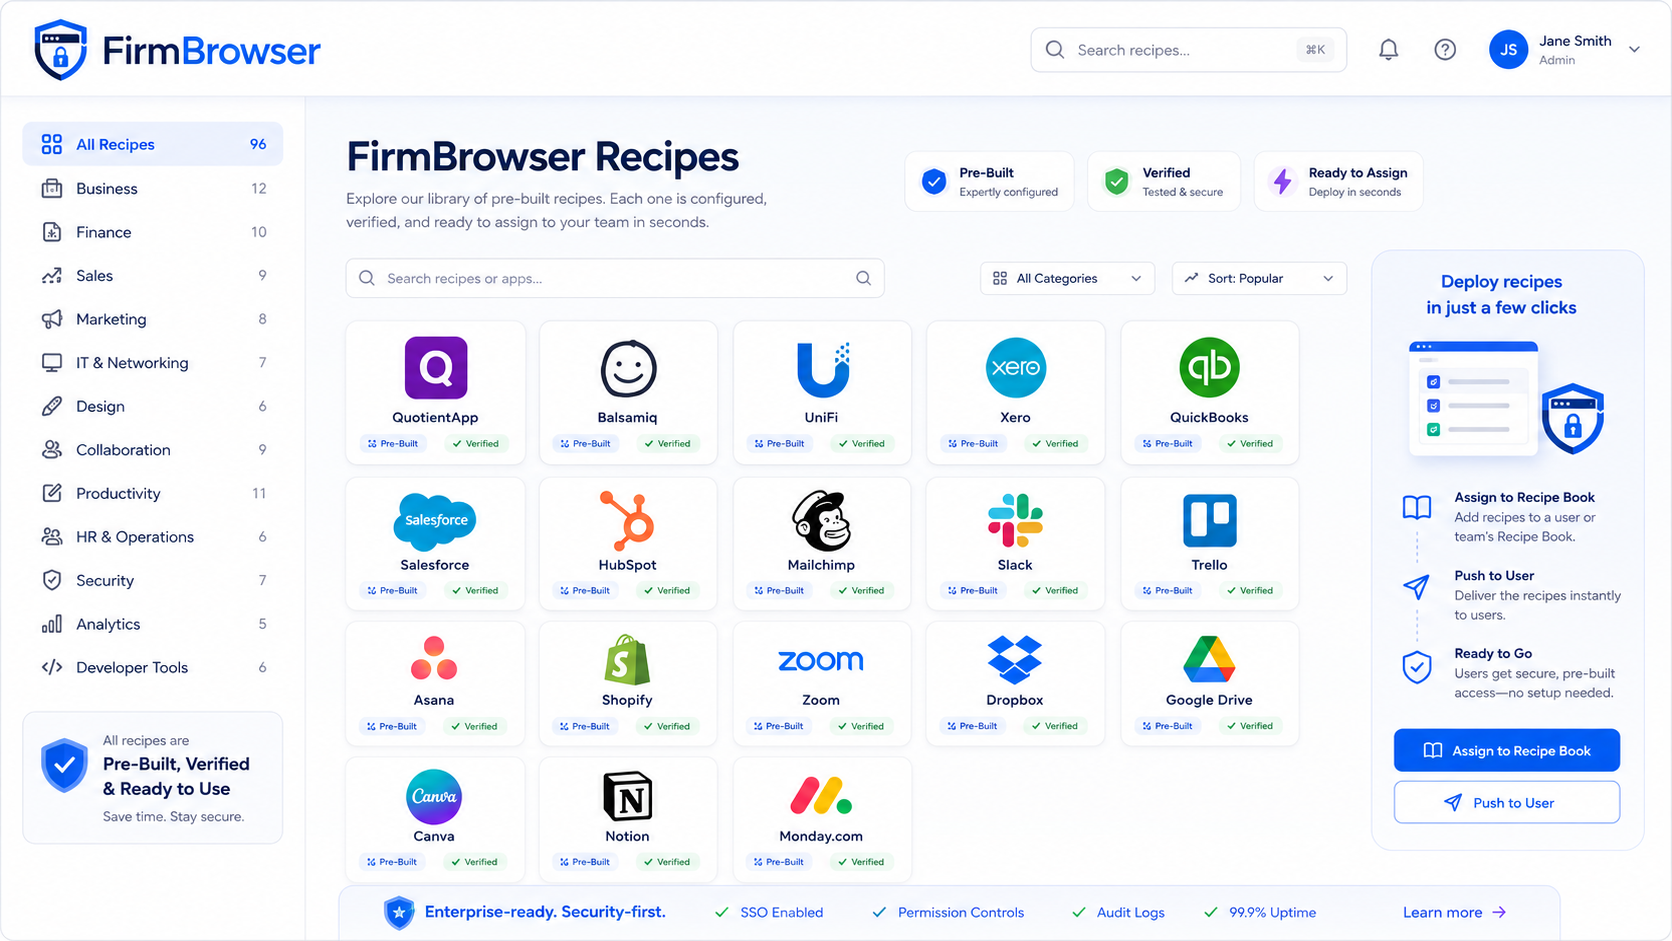The height and width of the screenshot is (941, 1672).
Task: Click the Verified tag on Monday.com
Action: 862,861
